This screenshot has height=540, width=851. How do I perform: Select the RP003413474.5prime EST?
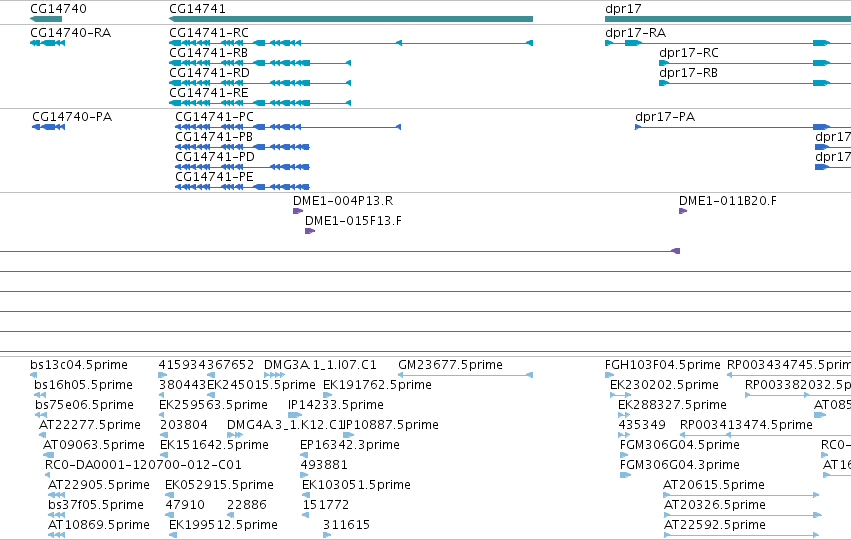[746, 425]
